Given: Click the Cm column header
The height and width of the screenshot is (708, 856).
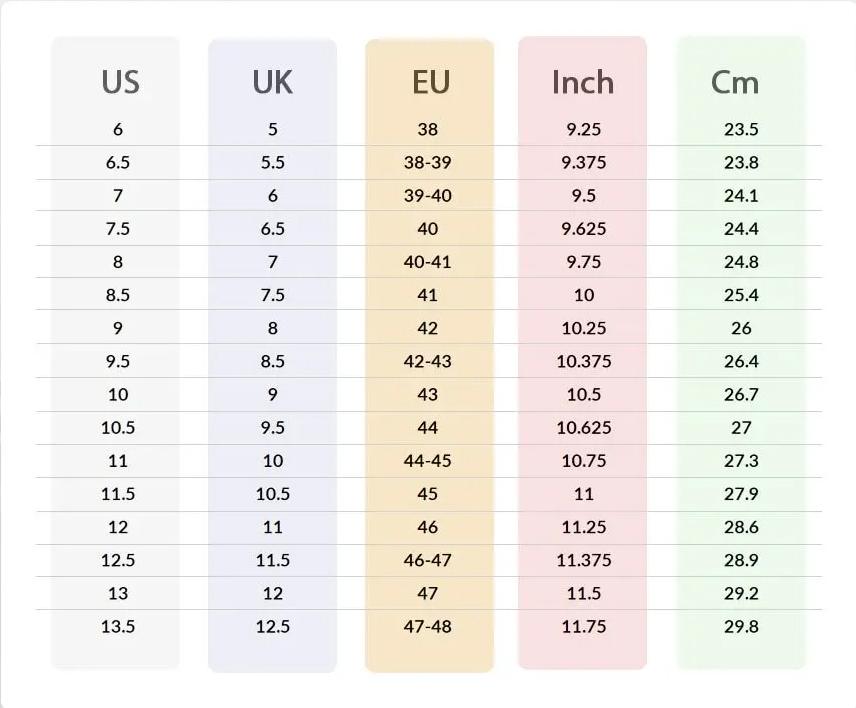Looking at the screenshot, I should (x=735, y=82).
